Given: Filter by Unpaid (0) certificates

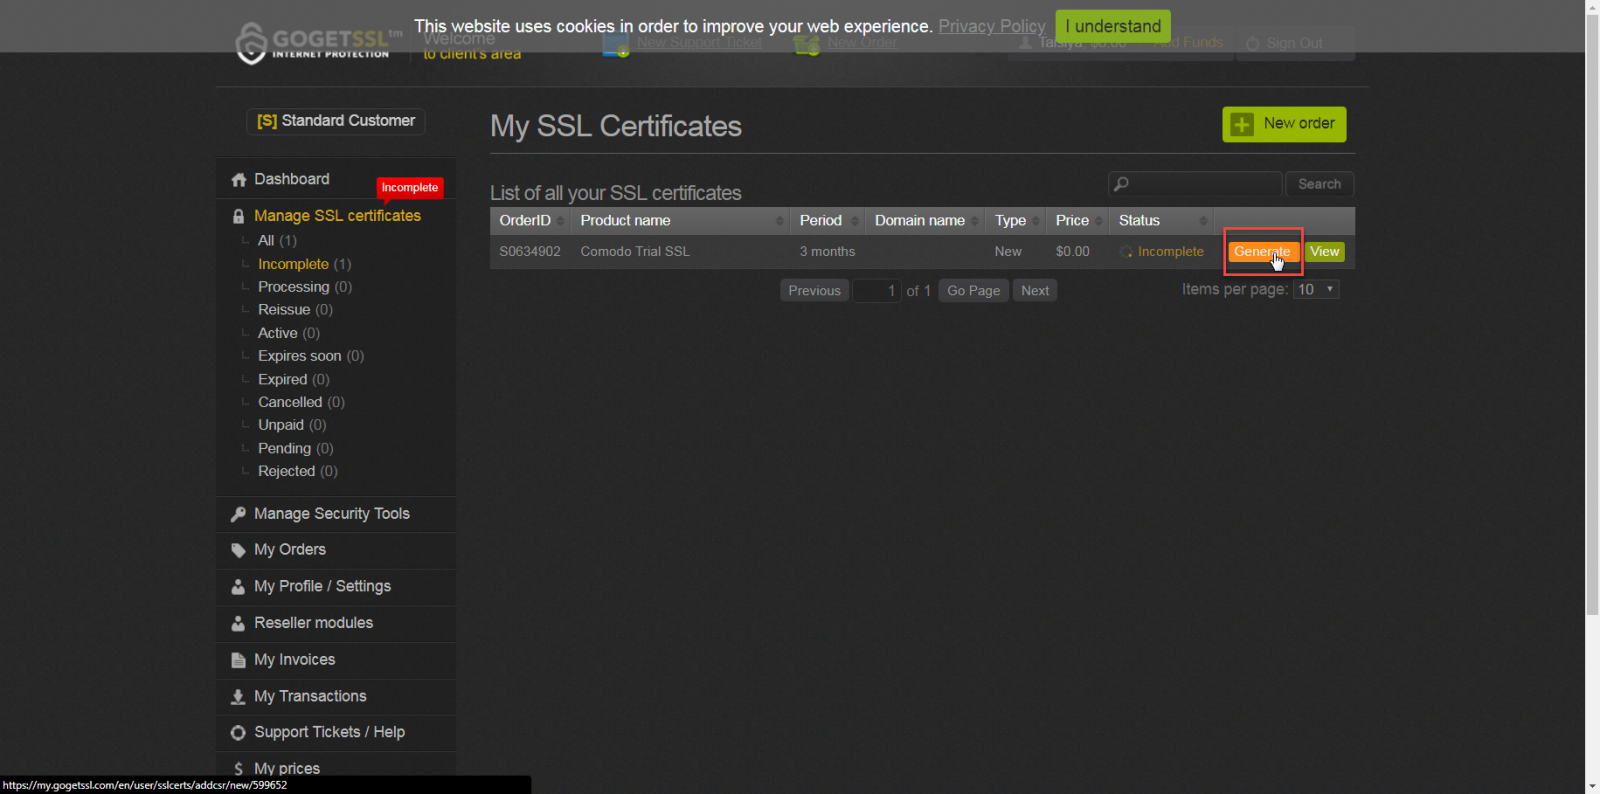Looking at the screenshot, I should click(292, 425).
